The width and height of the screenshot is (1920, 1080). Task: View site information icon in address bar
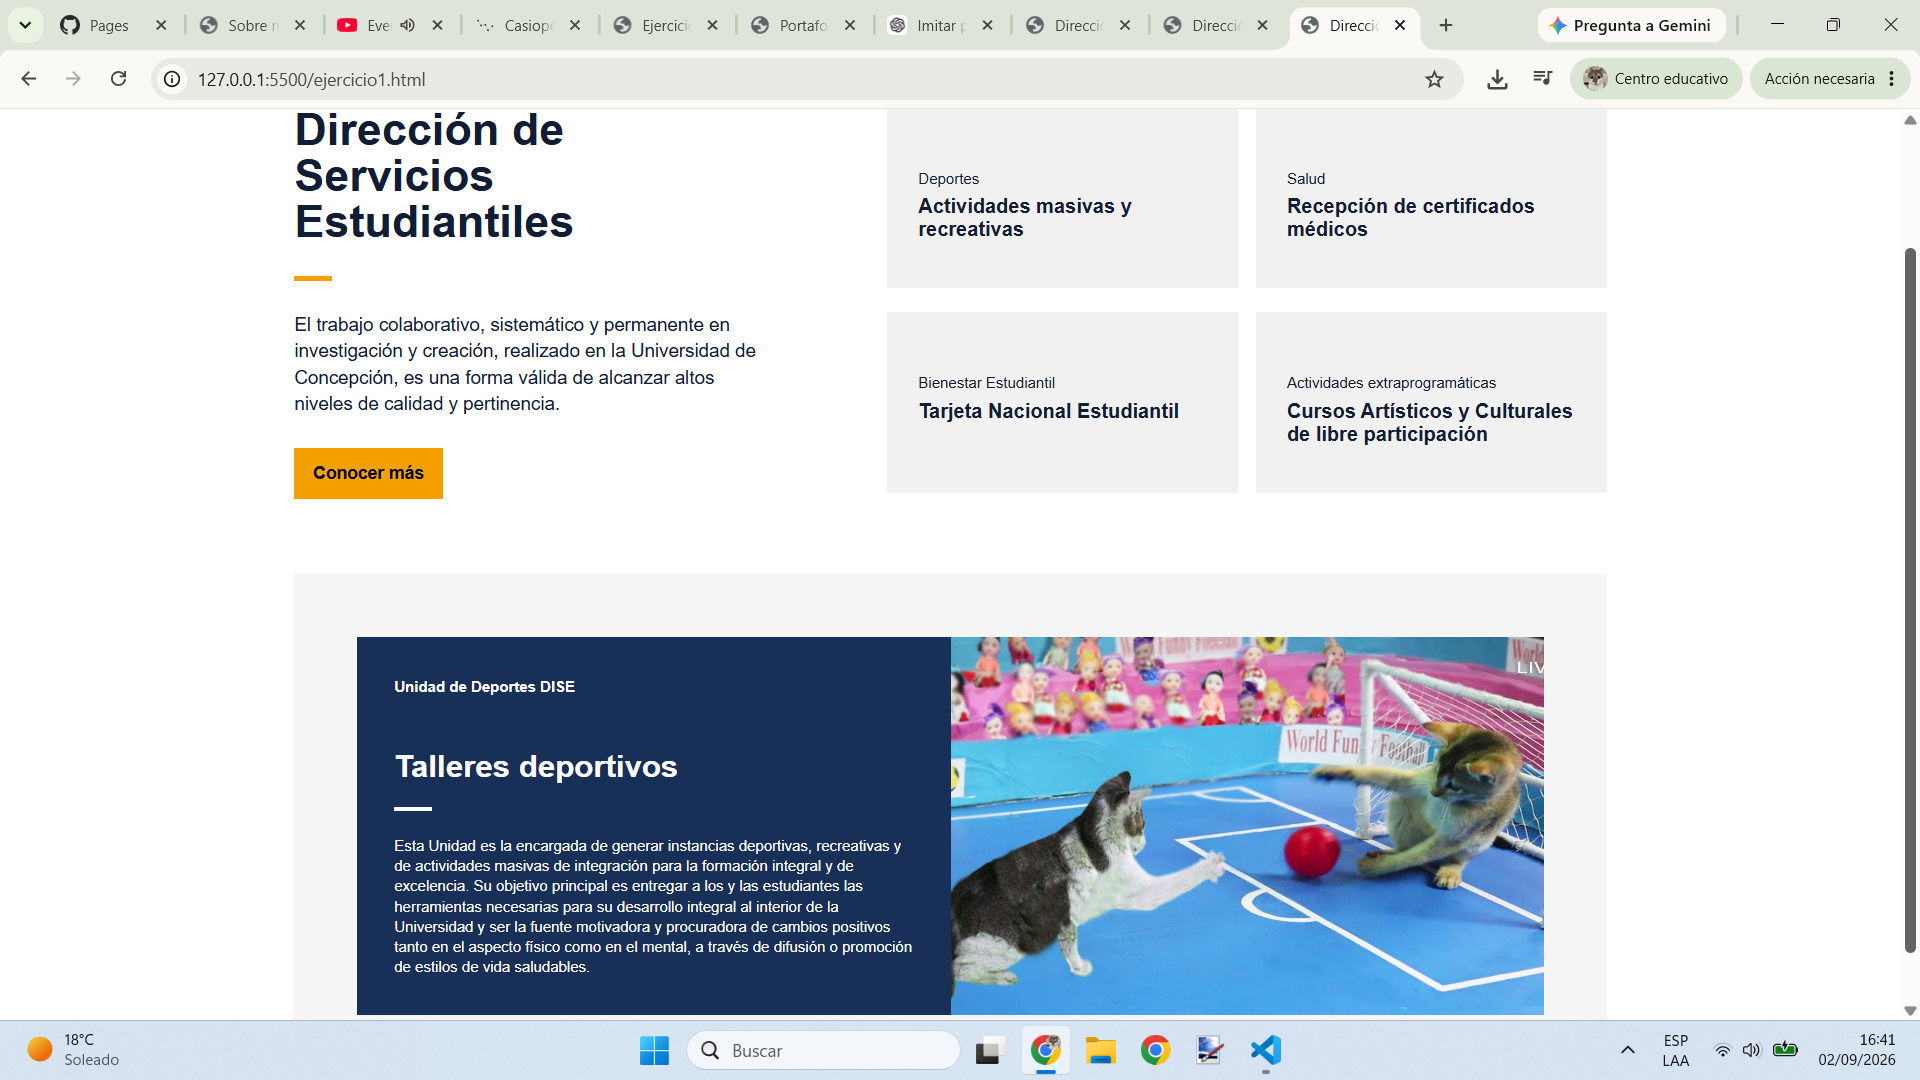coord(172,79)
